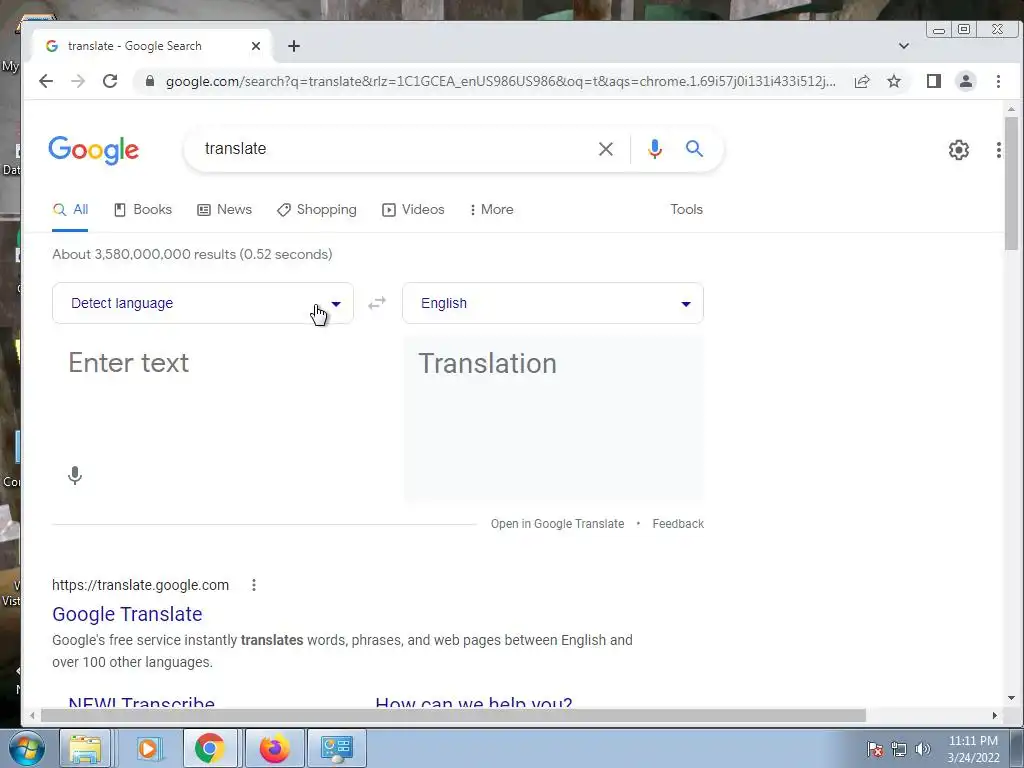Dictate text via translate microphone

pos(75,475)
